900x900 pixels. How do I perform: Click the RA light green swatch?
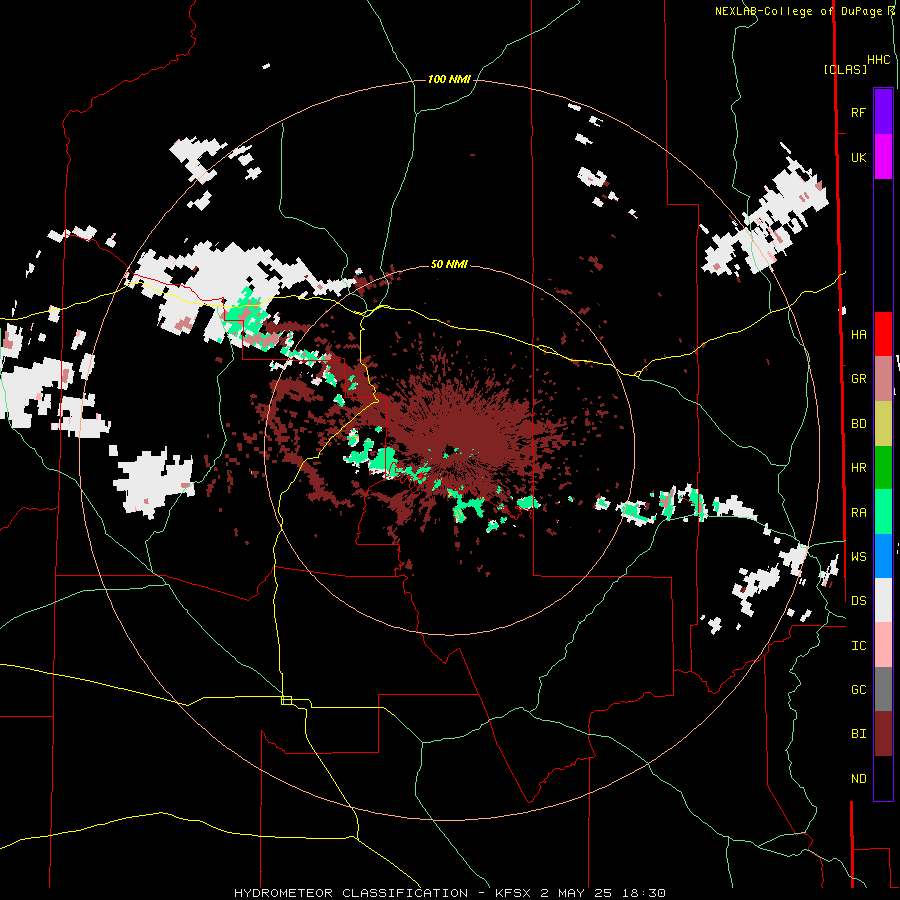click(x=883, y=512)
